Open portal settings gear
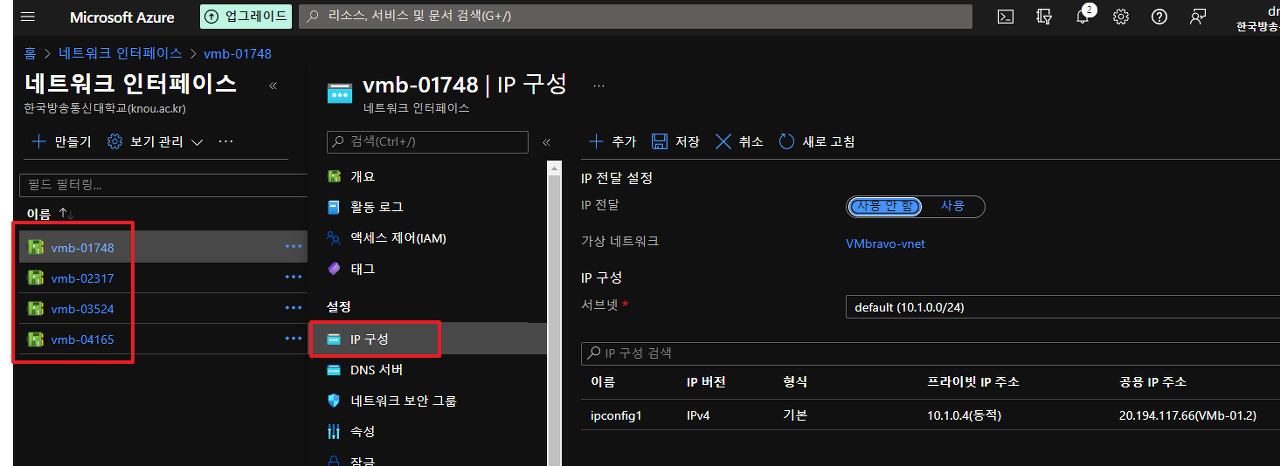 click(x=1121, y=17)
